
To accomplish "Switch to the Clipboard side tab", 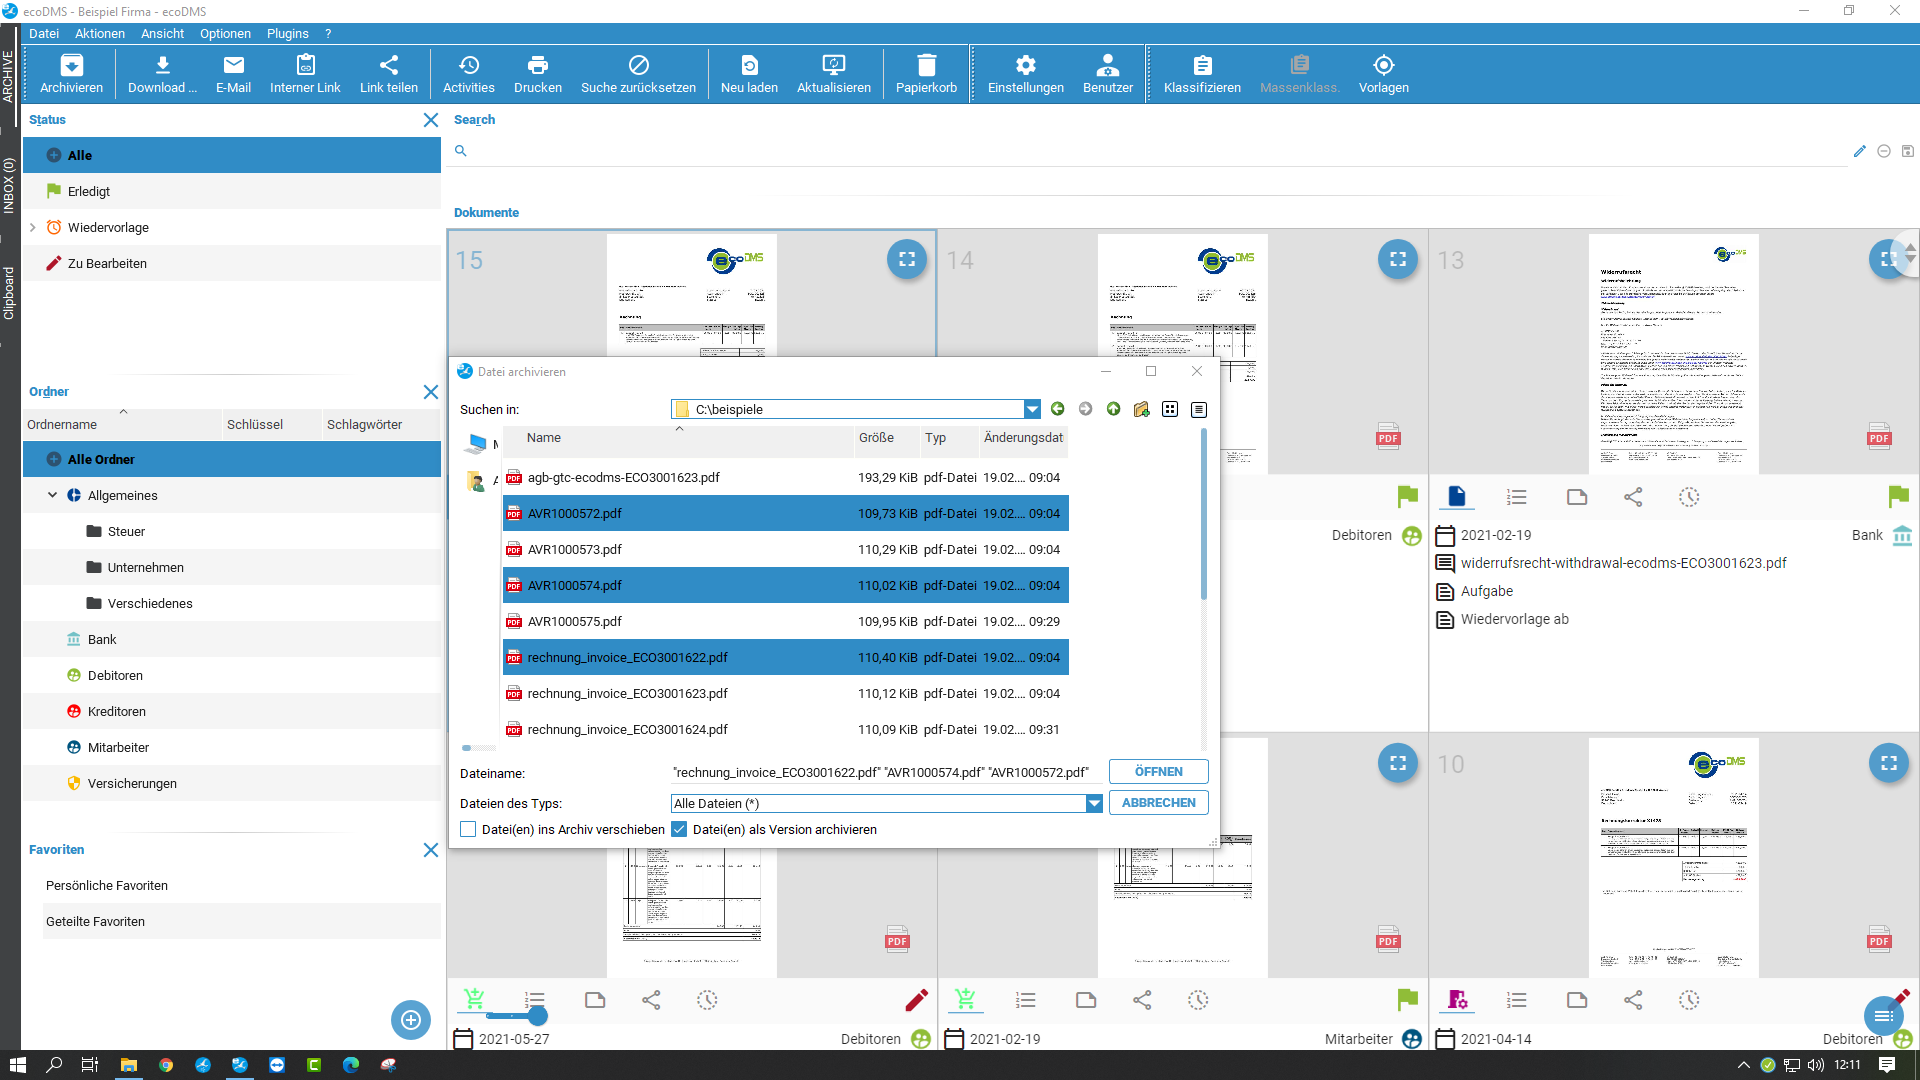I will coord(9,293).
